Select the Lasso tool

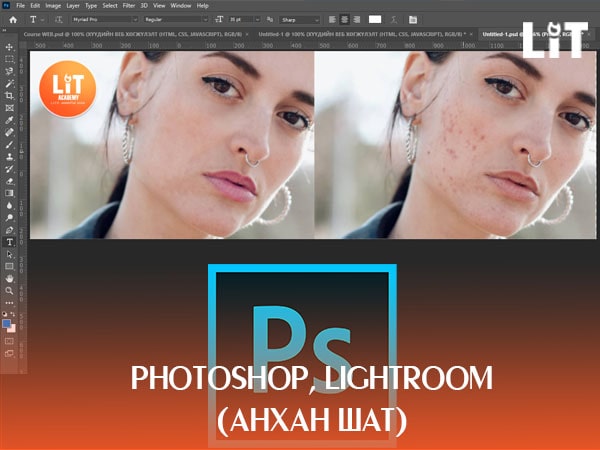[x=9, y=71]
